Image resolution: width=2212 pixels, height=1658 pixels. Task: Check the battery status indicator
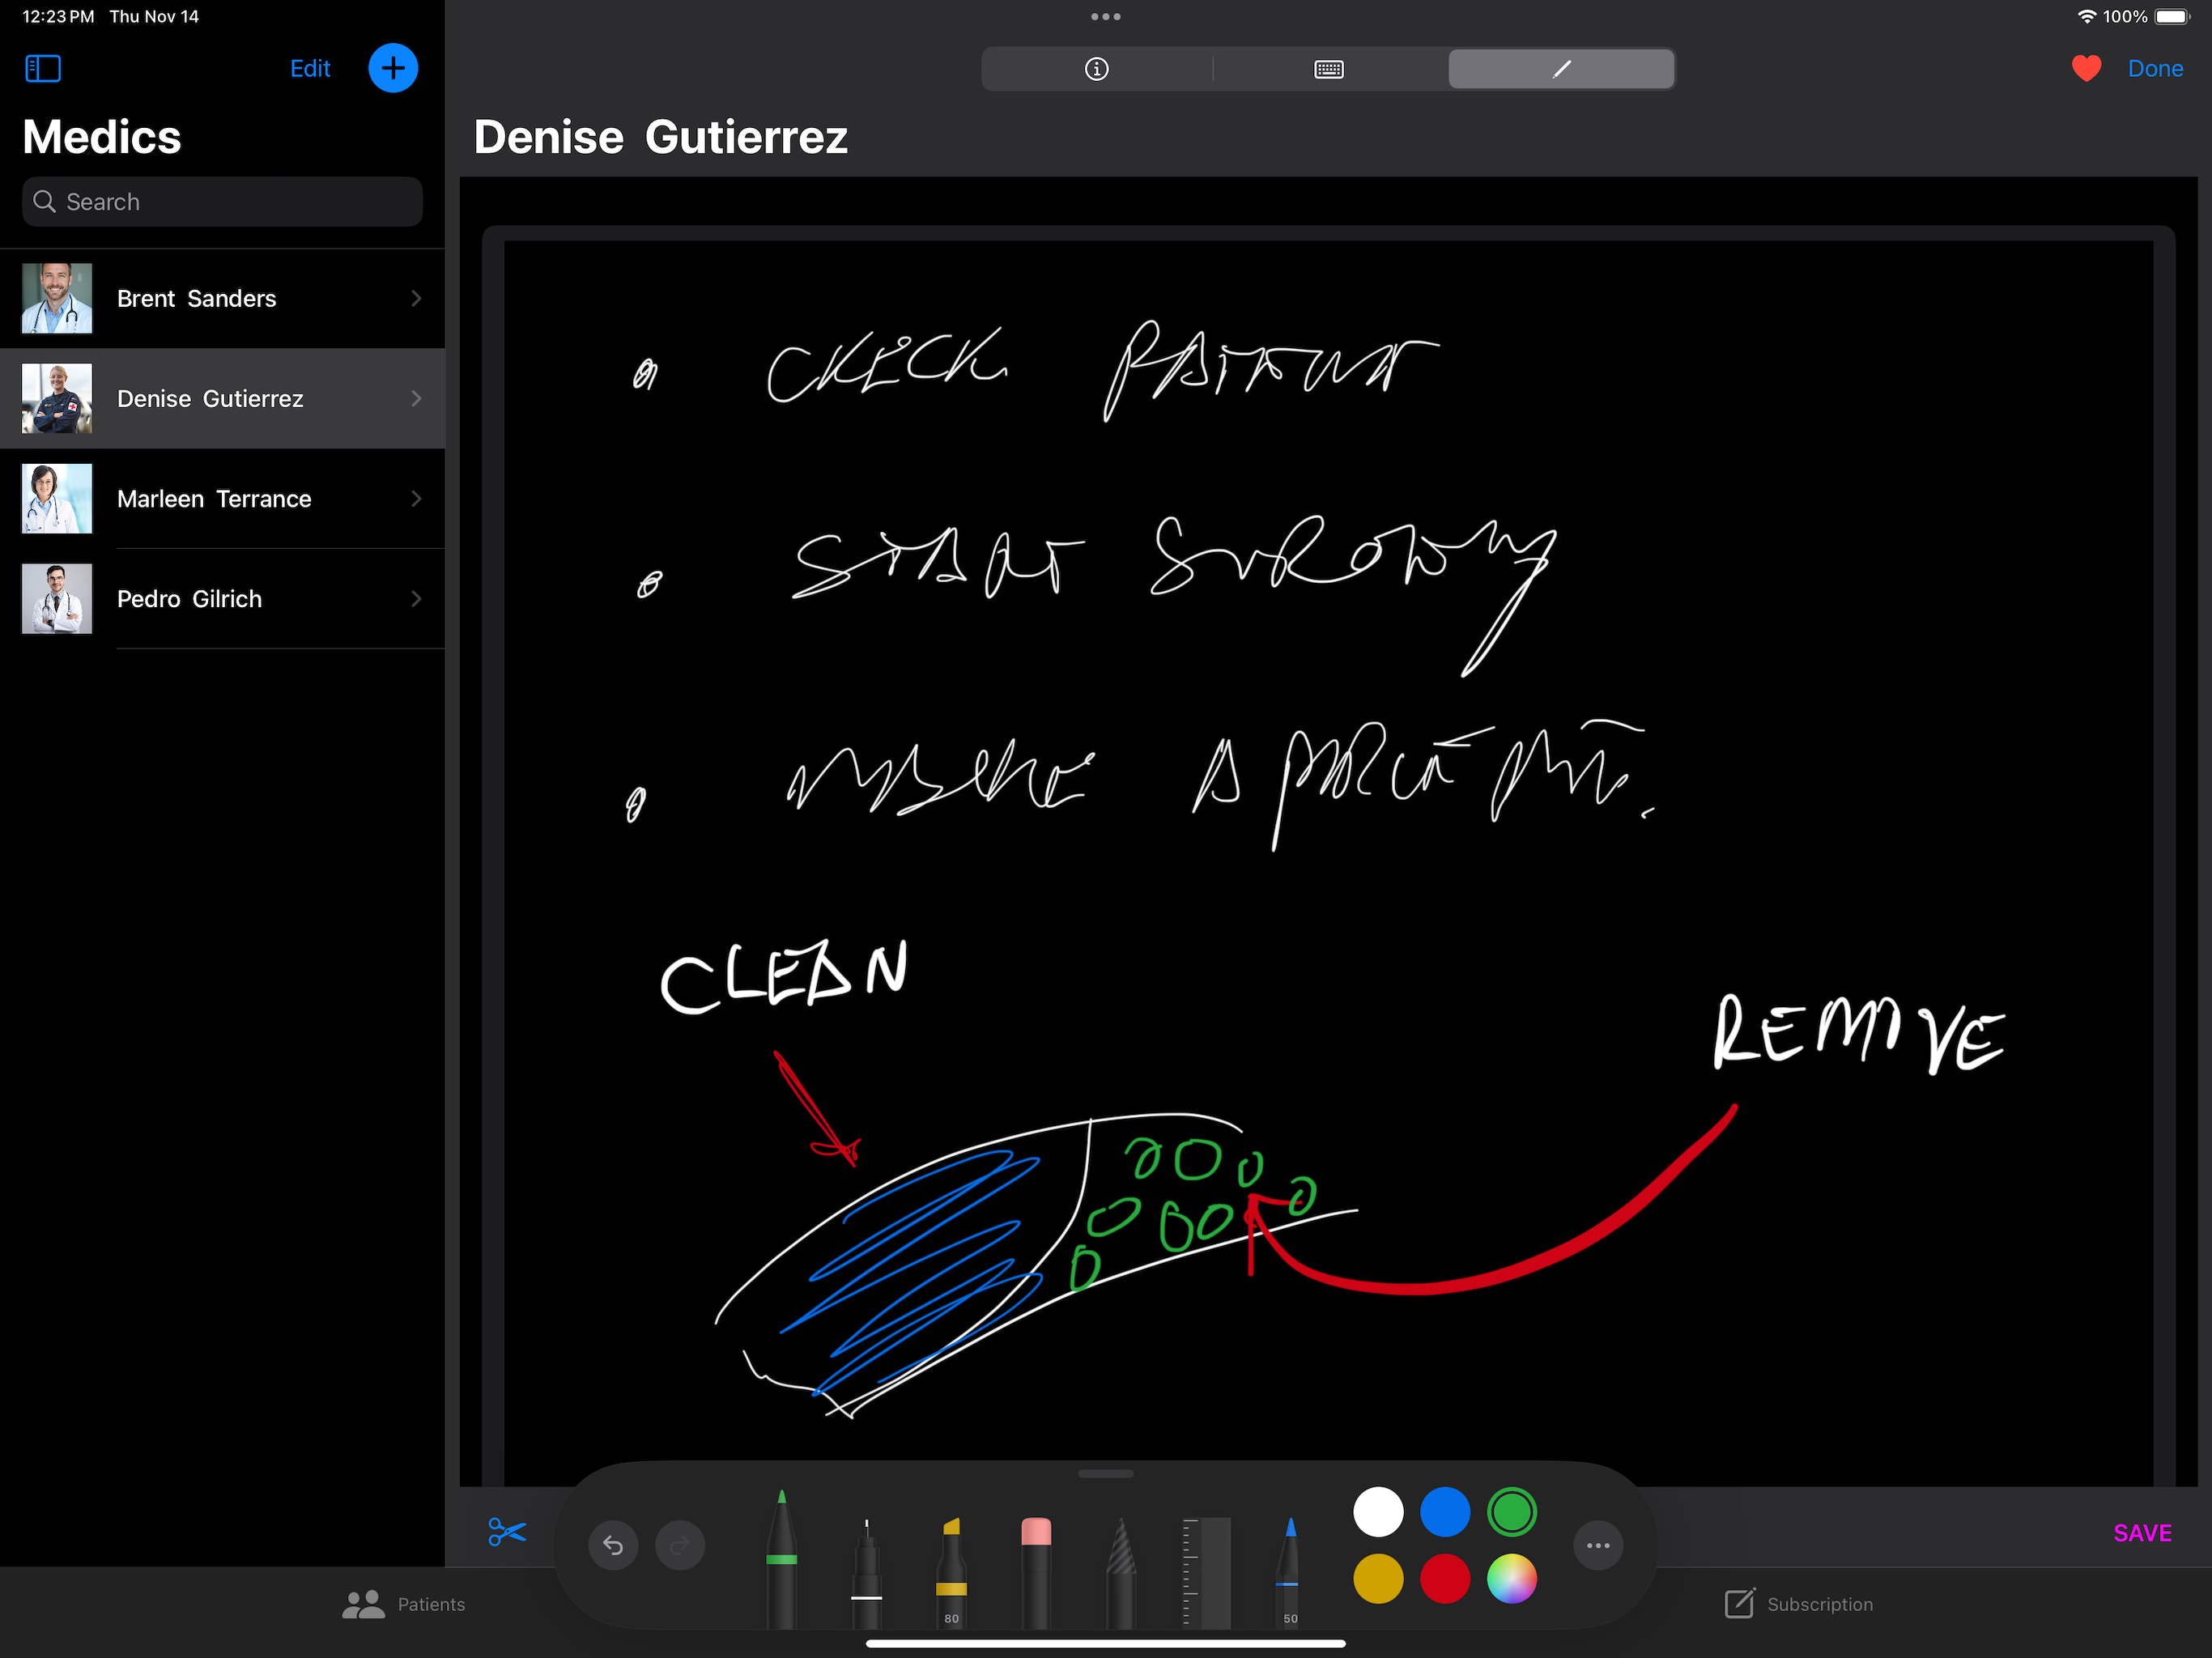tap(2173, 17)
